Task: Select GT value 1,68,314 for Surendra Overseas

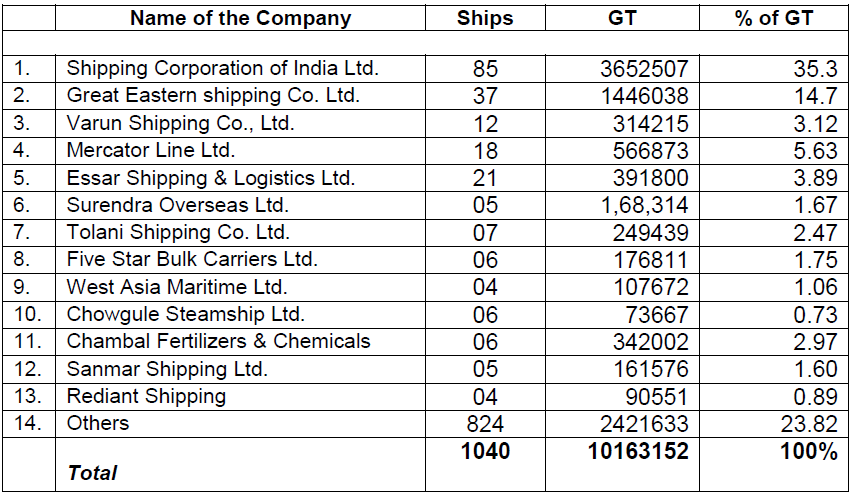Action: tap(642, 205)
